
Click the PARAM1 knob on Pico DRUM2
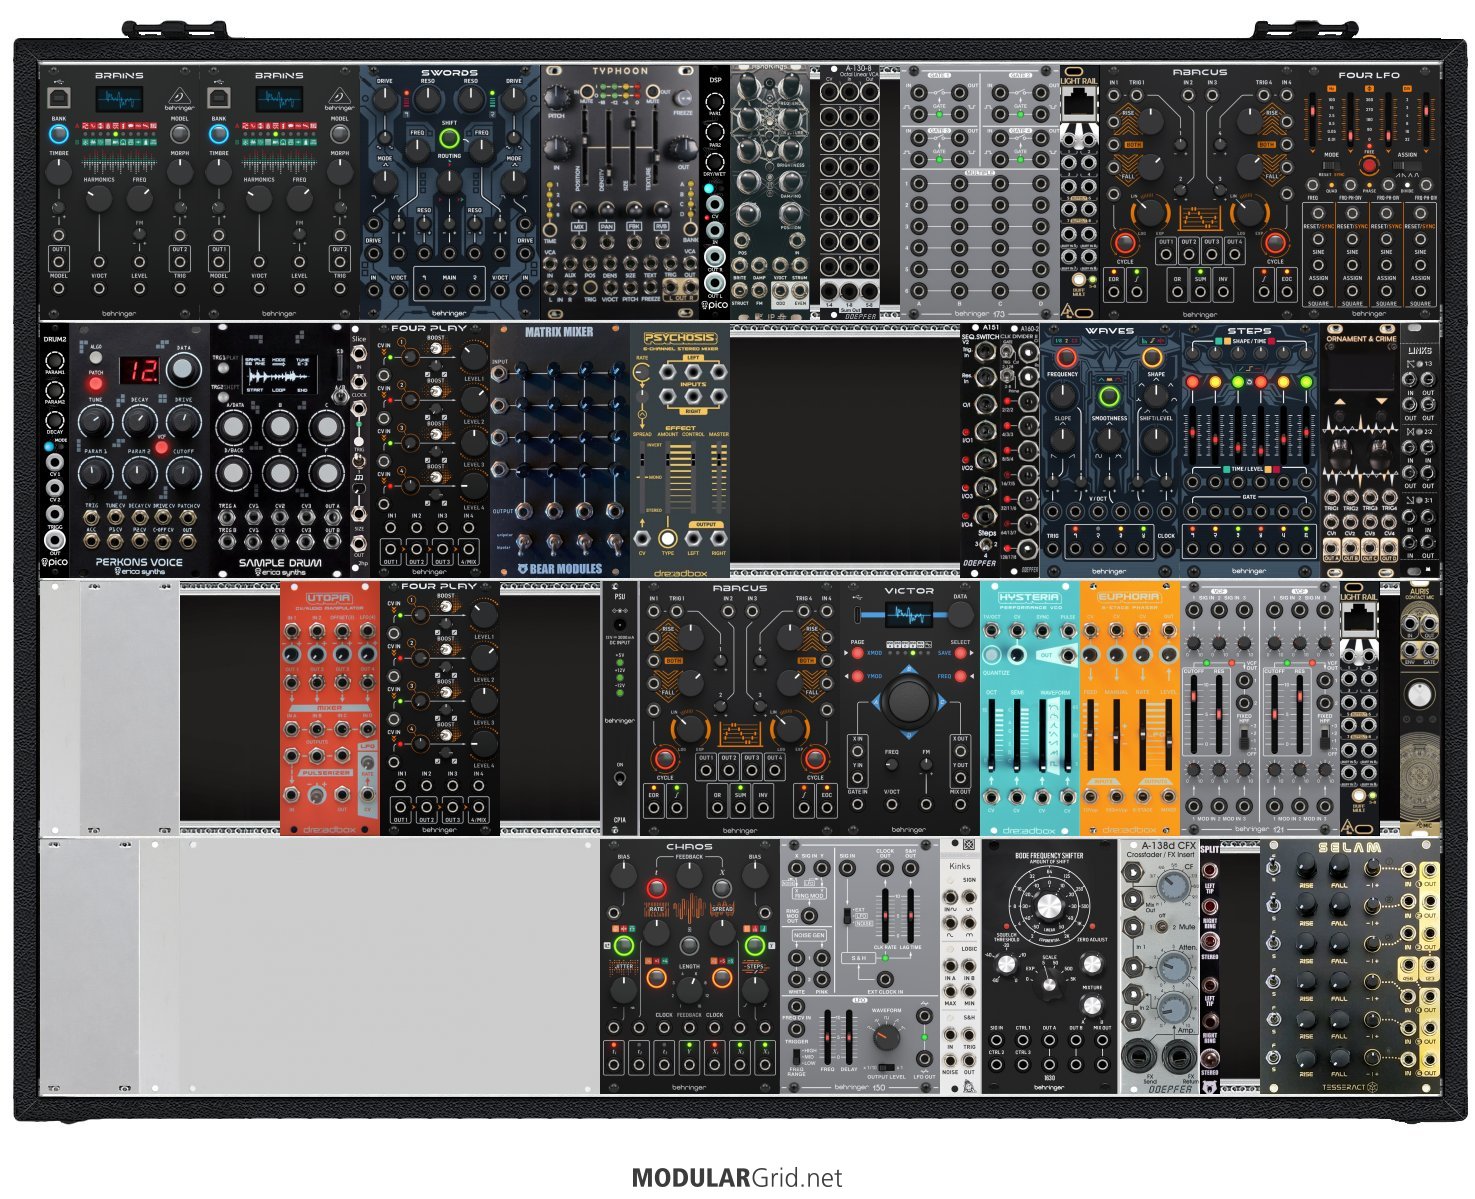click(x=55, y=359)
